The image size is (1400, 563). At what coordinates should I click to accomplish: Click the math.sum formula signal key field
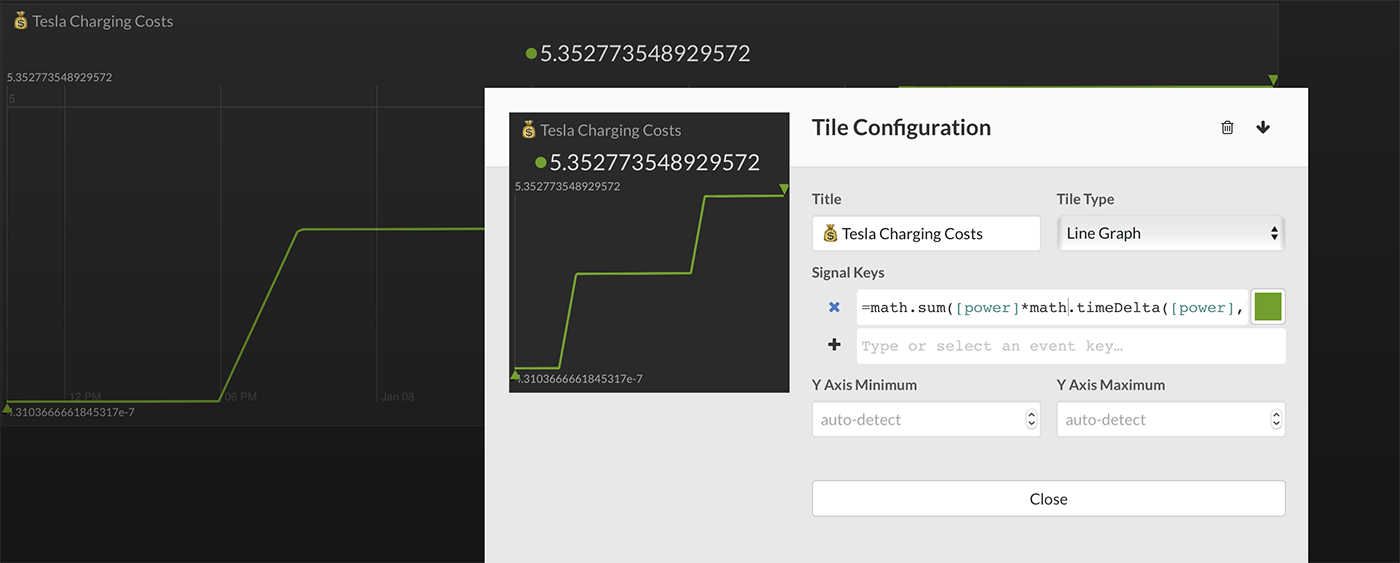[x=1050, y=308]
